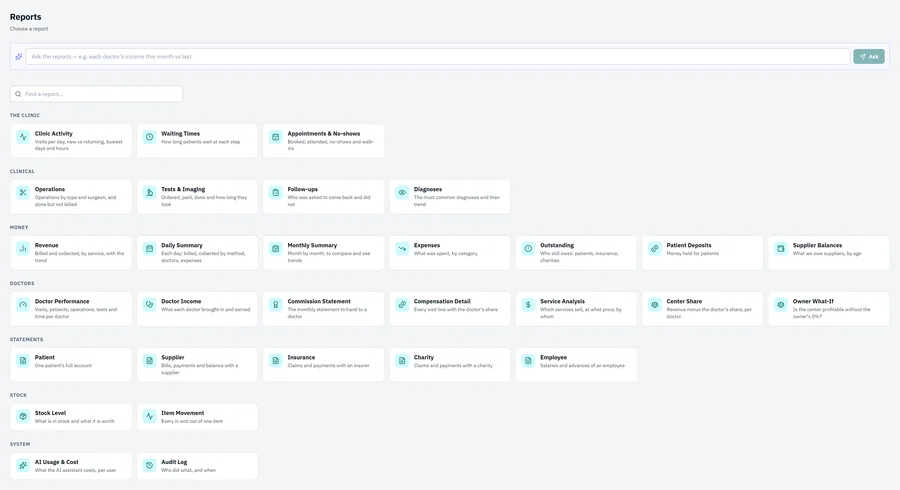900x490 pixels.
Task: Focus the 'Ask the reports' input field
Action: pos(437,56)
